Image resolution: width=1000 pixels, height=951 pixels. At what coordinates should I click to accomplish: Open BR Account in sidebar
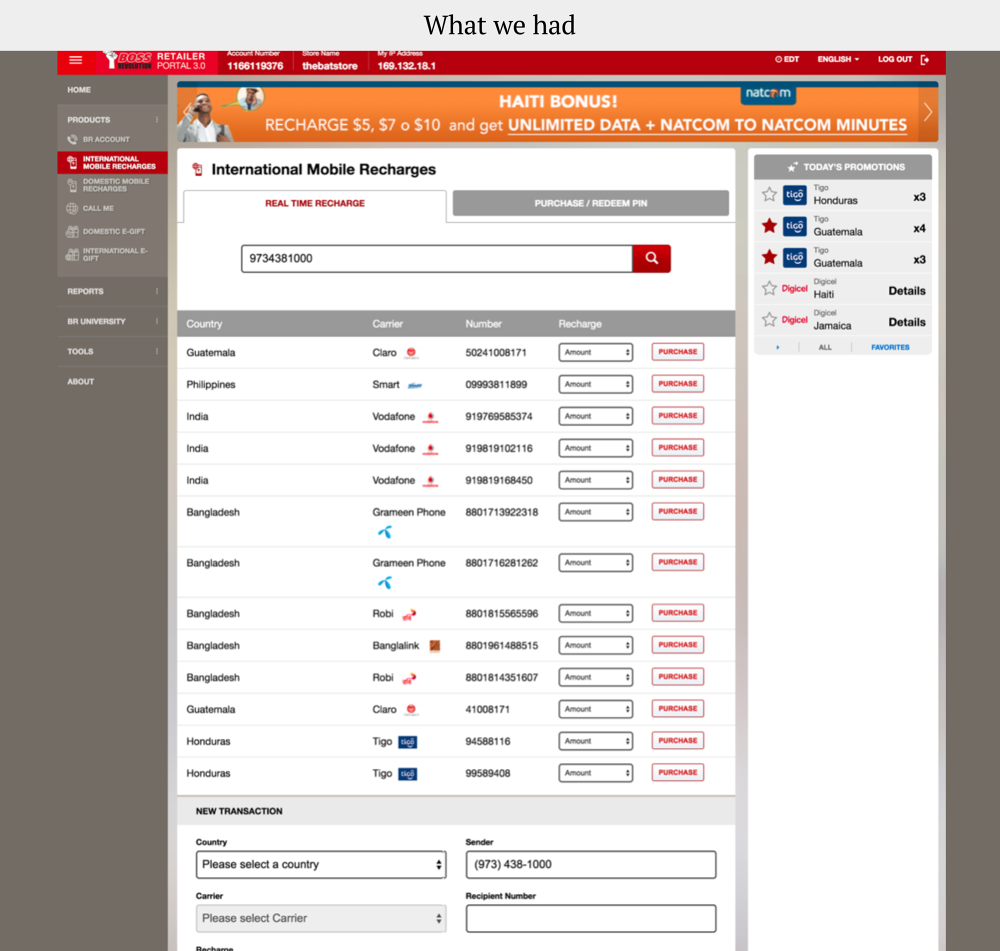(x=106, y=140)
